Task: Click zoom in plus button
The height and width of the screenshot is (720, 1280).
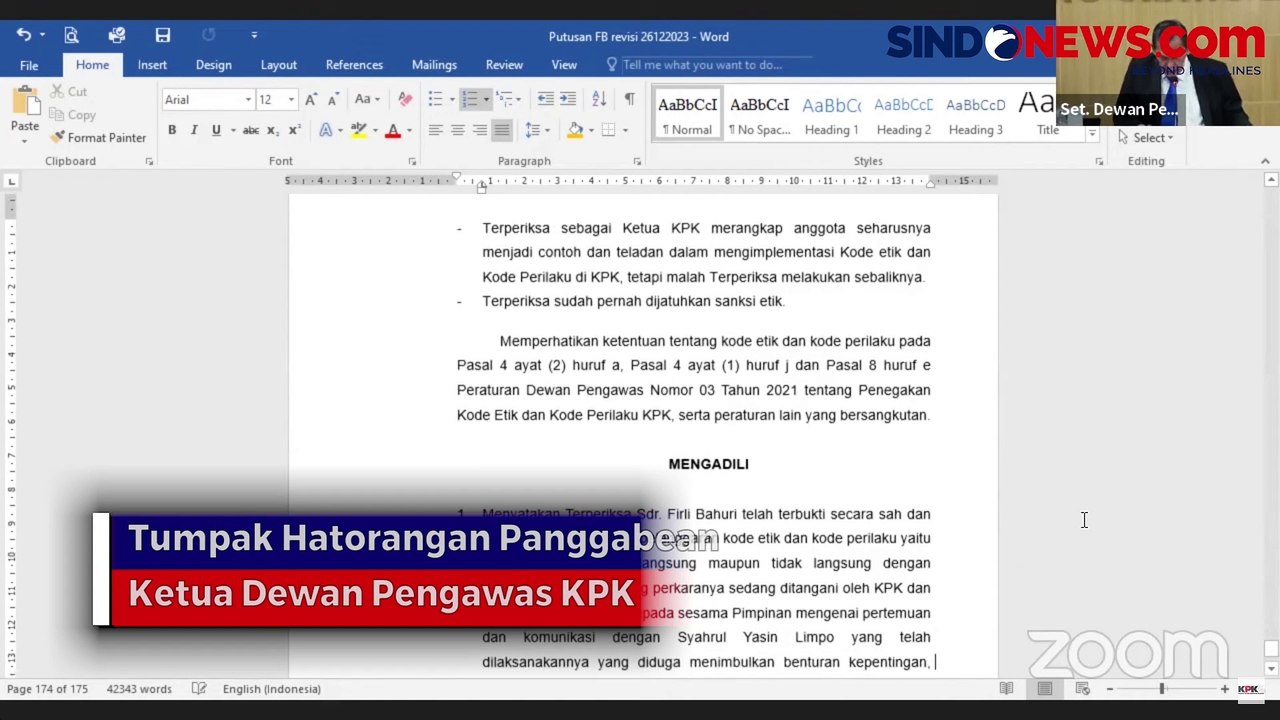Action: click(x=1224, y=689)
